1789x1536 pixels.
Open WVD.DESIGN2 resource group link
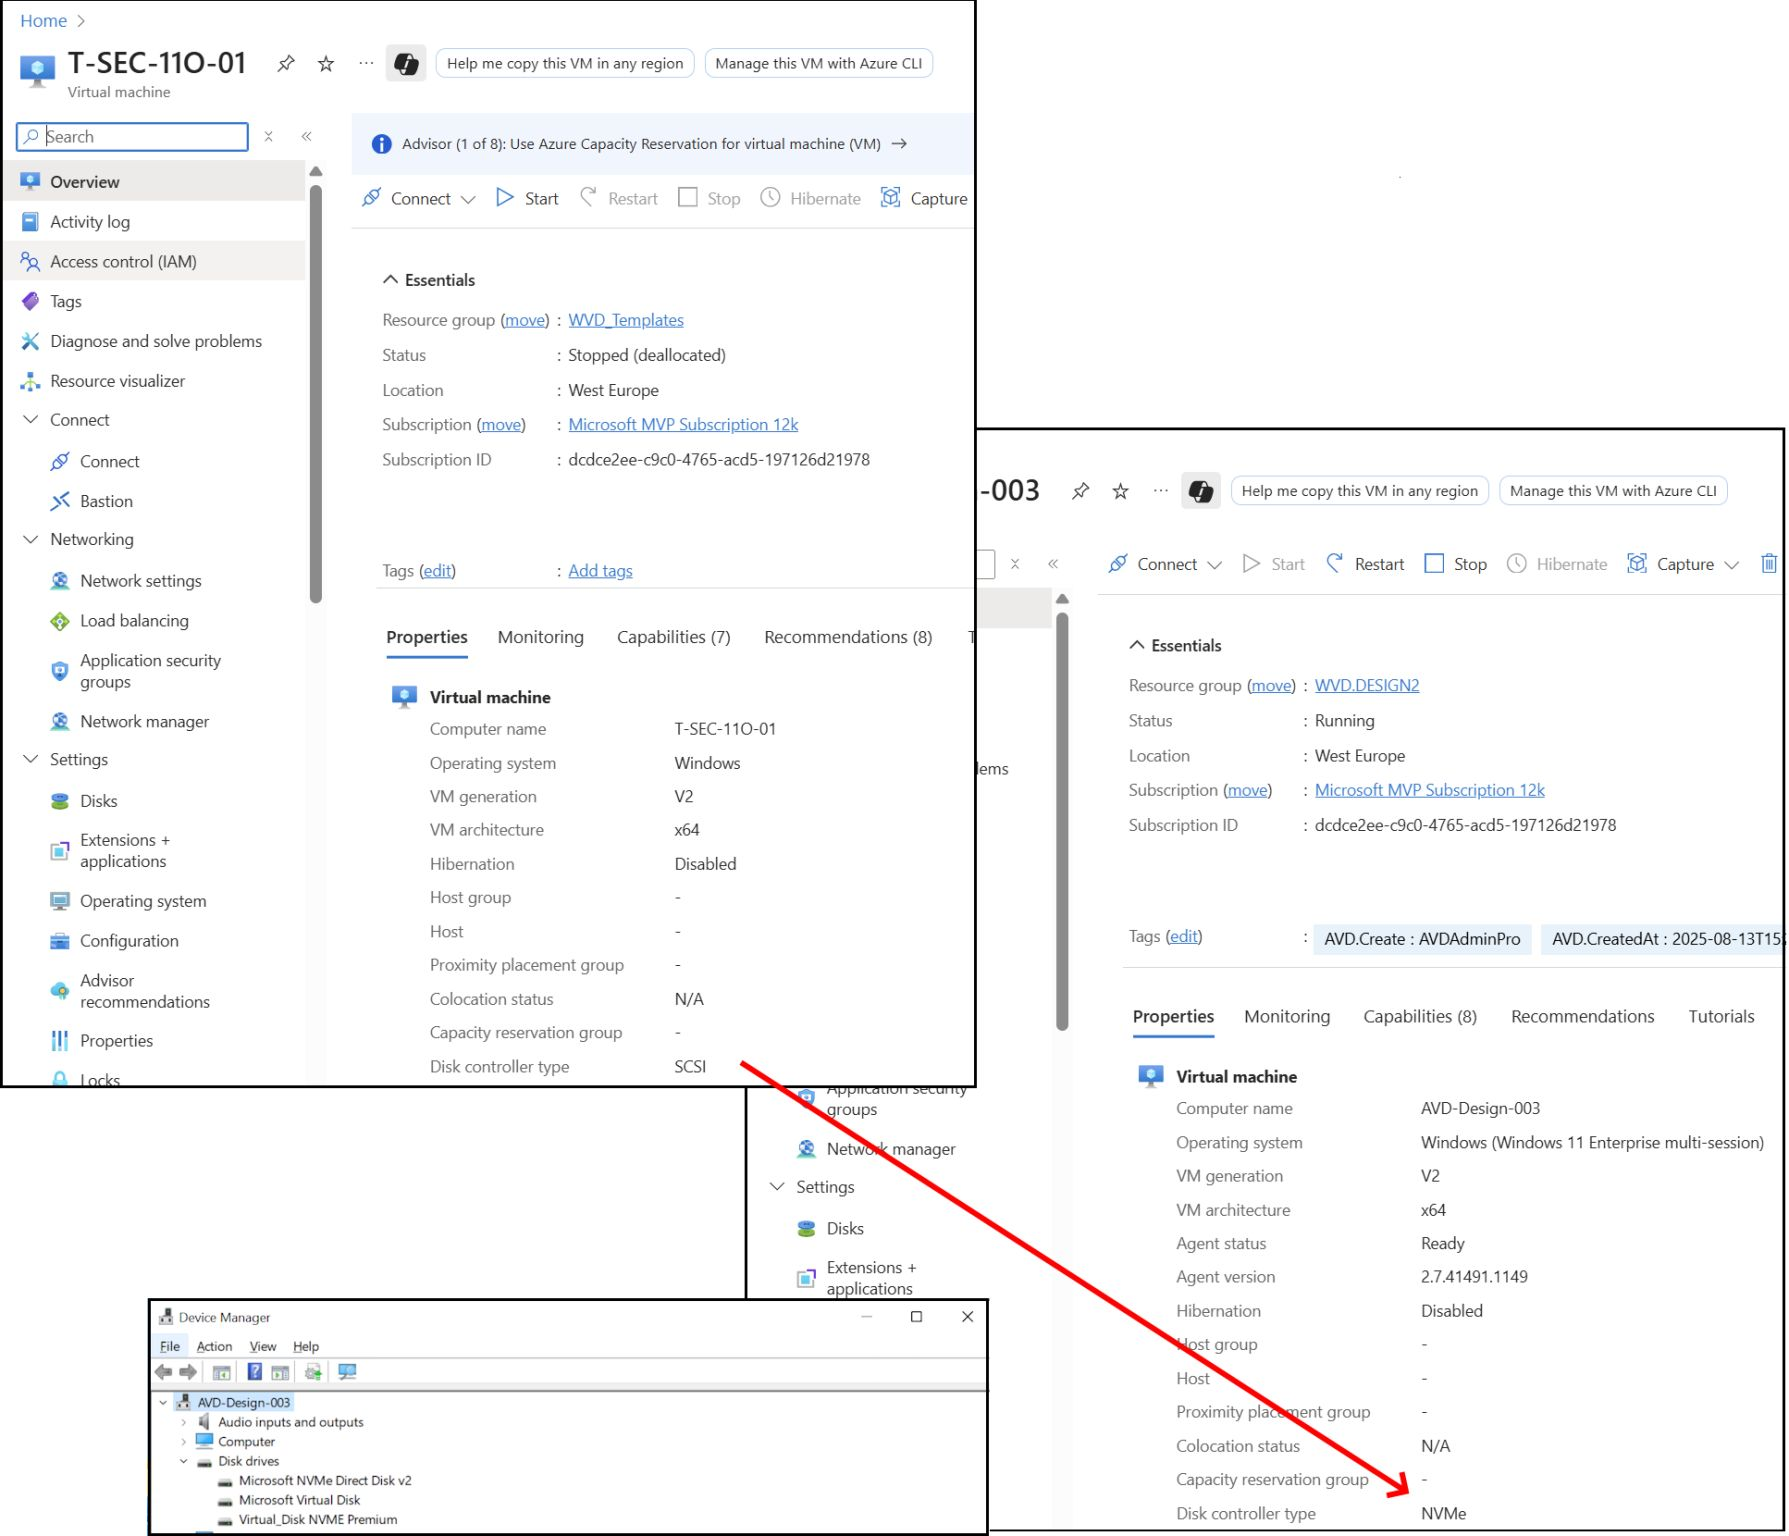coord(1367,686)
